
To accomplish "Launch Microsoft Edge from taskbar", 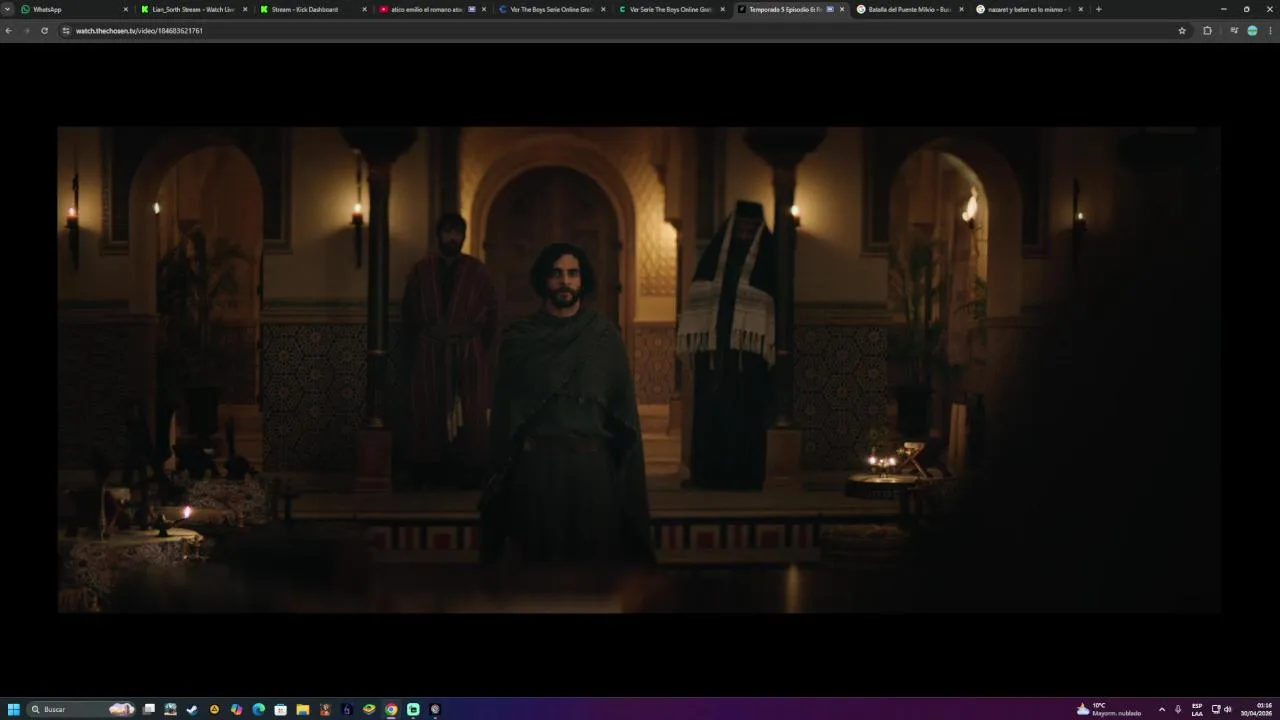I will [x=259, y=709].
